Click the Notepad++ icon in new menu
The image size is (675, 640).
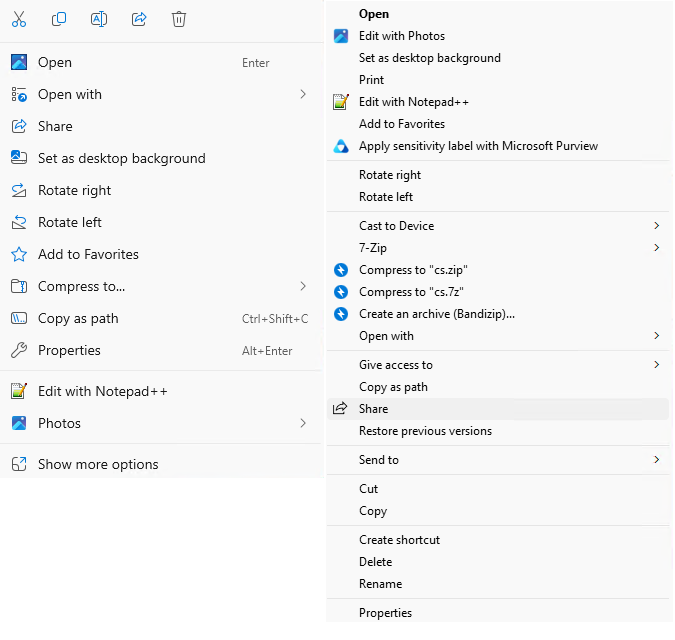(x=19, y=391)
